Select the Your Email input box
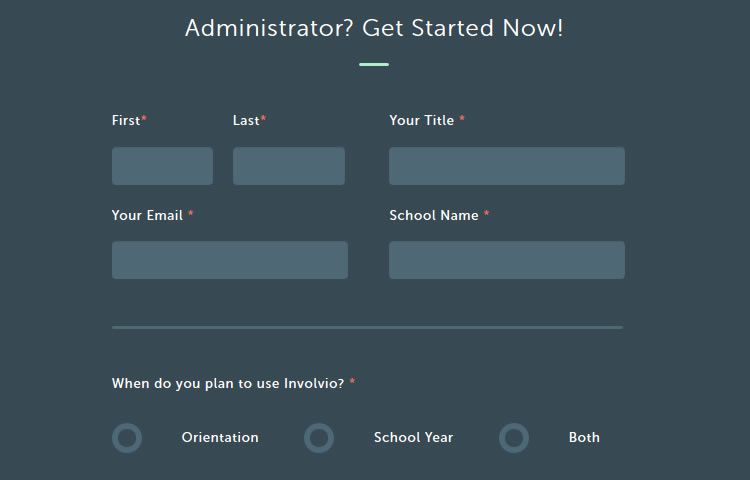This screenshot has width=750, height=480. point(229,260)
